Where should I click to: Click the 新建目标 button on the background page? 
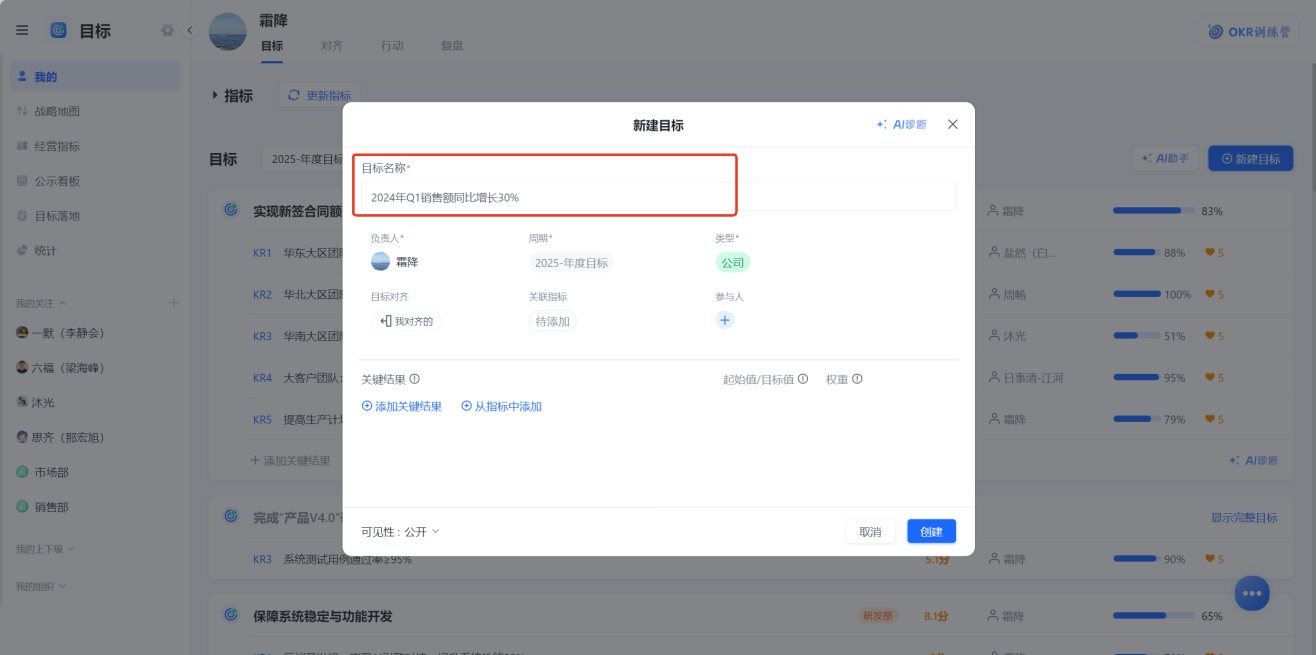(1250, 158)
